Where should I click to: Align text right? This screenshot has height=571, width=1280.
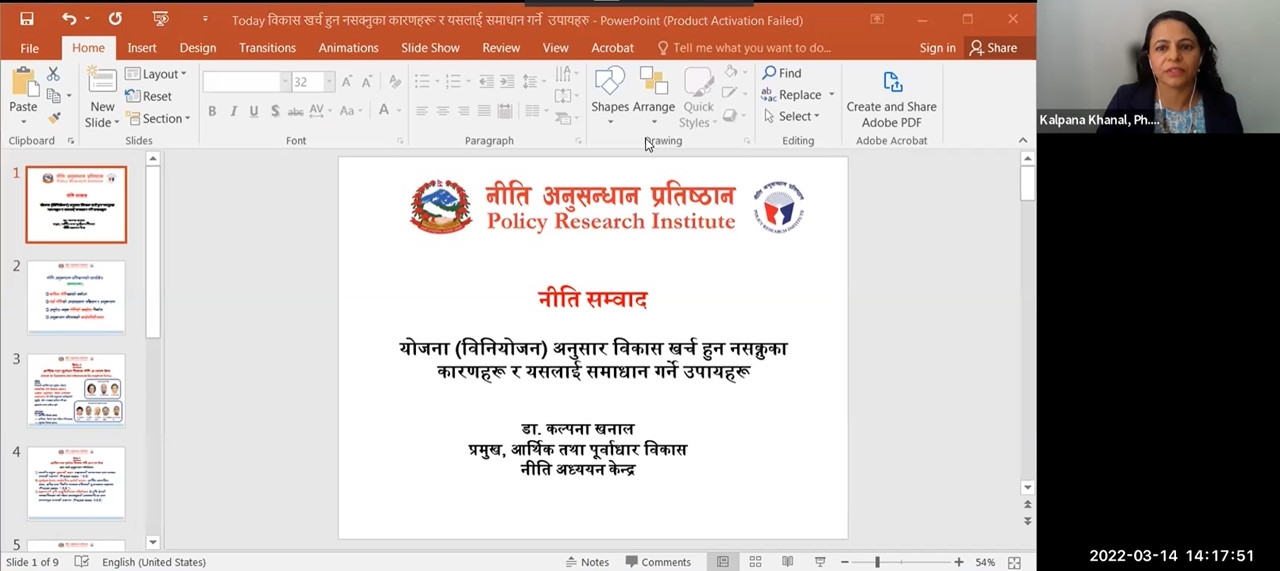[x=464, y=111]
